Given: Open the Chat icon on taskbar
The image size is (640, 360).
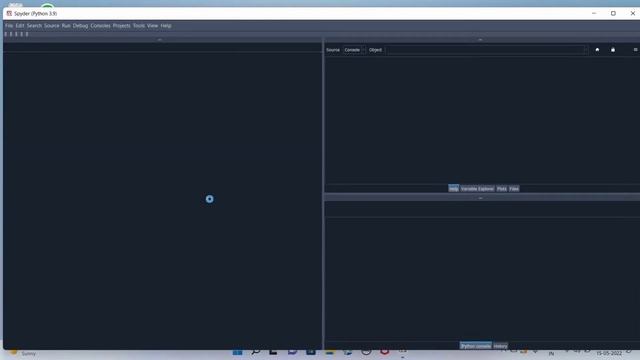Looking at the screenshot, I should 292,352.
